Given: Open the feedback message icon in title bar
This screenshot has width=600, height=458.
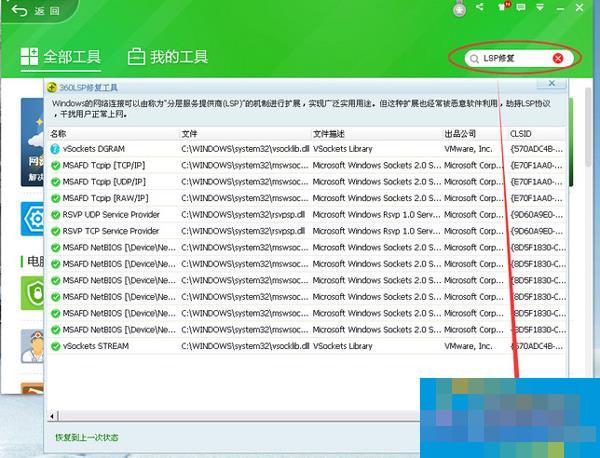Looking at the screenshot, I should click(521, 7).
